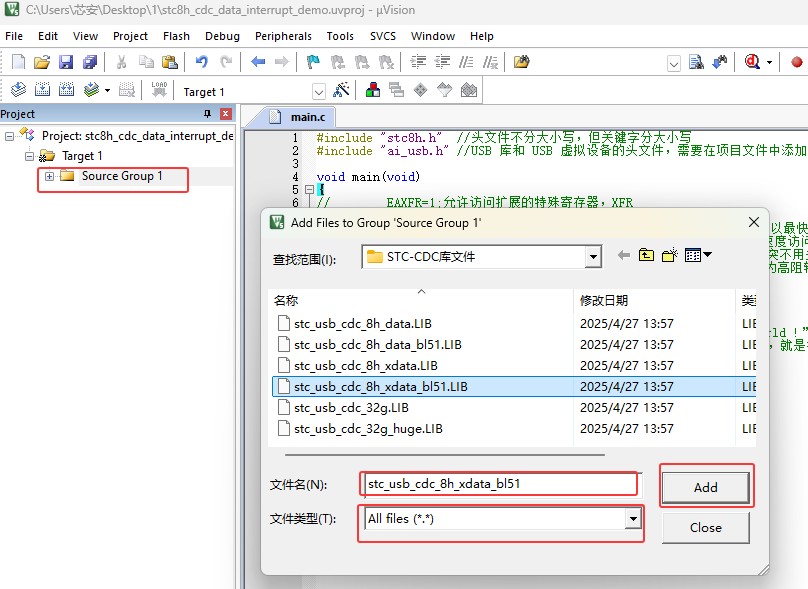Image resolution: width=808 pixels, height=589 pixels.
Task: Open view menu icon in dialog
Action: pos(698,255)
